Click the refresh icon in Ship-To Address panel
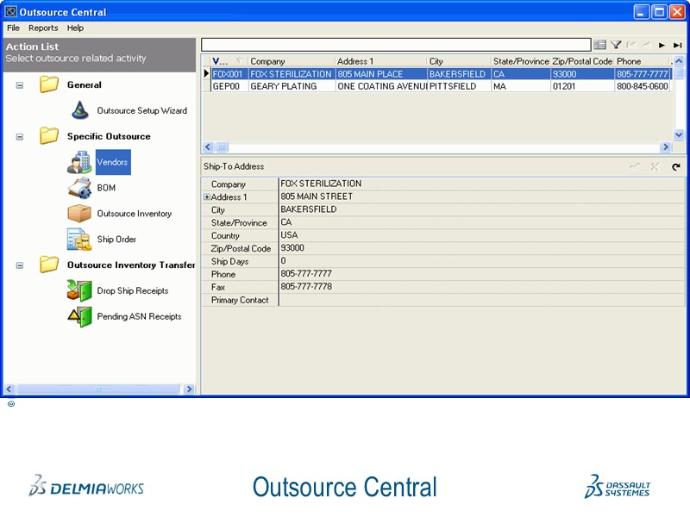The image size is (690, 517). [x=676, y=166]
